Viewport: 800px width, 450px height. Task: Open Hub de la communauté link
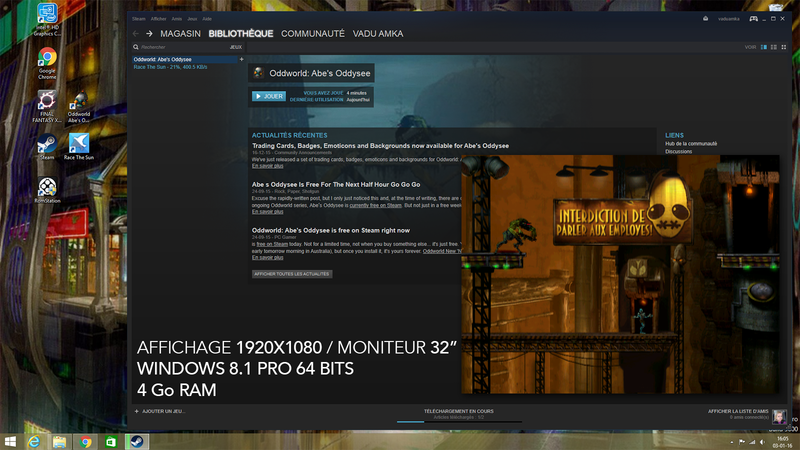[691, 144]
